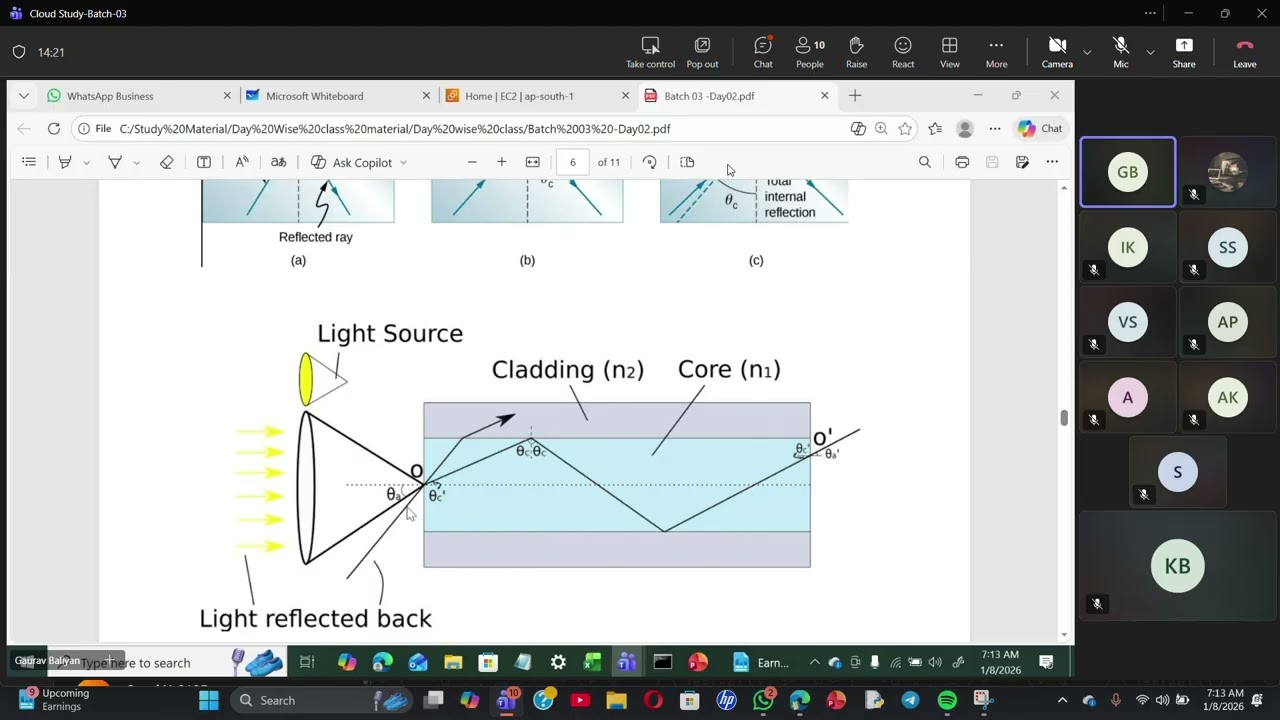The image size is (1280, 720).
Task: Open Telegram from taskbar
Action: click(910, 701)
